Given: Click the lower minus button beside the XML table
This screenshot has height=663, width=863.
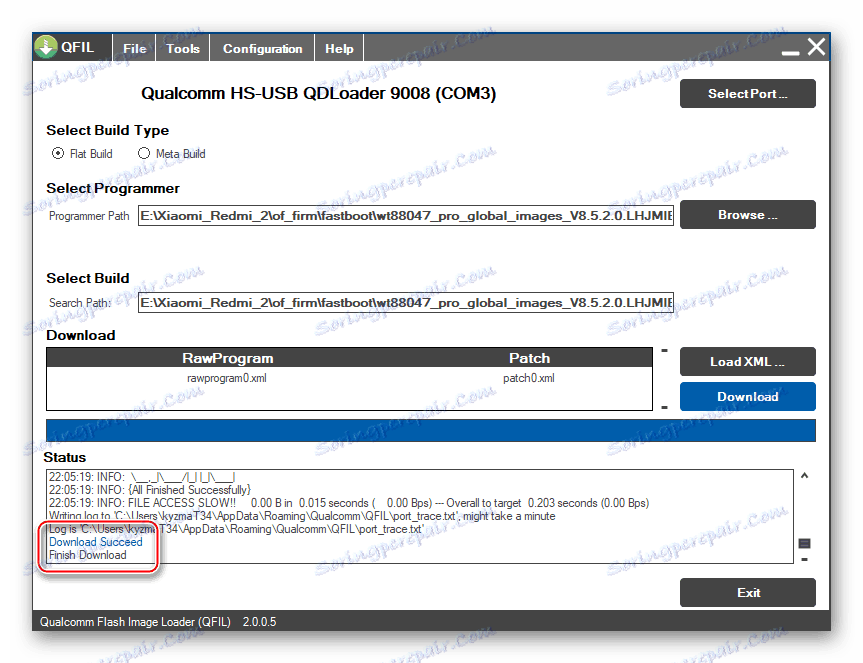Looking at the screenshot, I should coord(664,408).
